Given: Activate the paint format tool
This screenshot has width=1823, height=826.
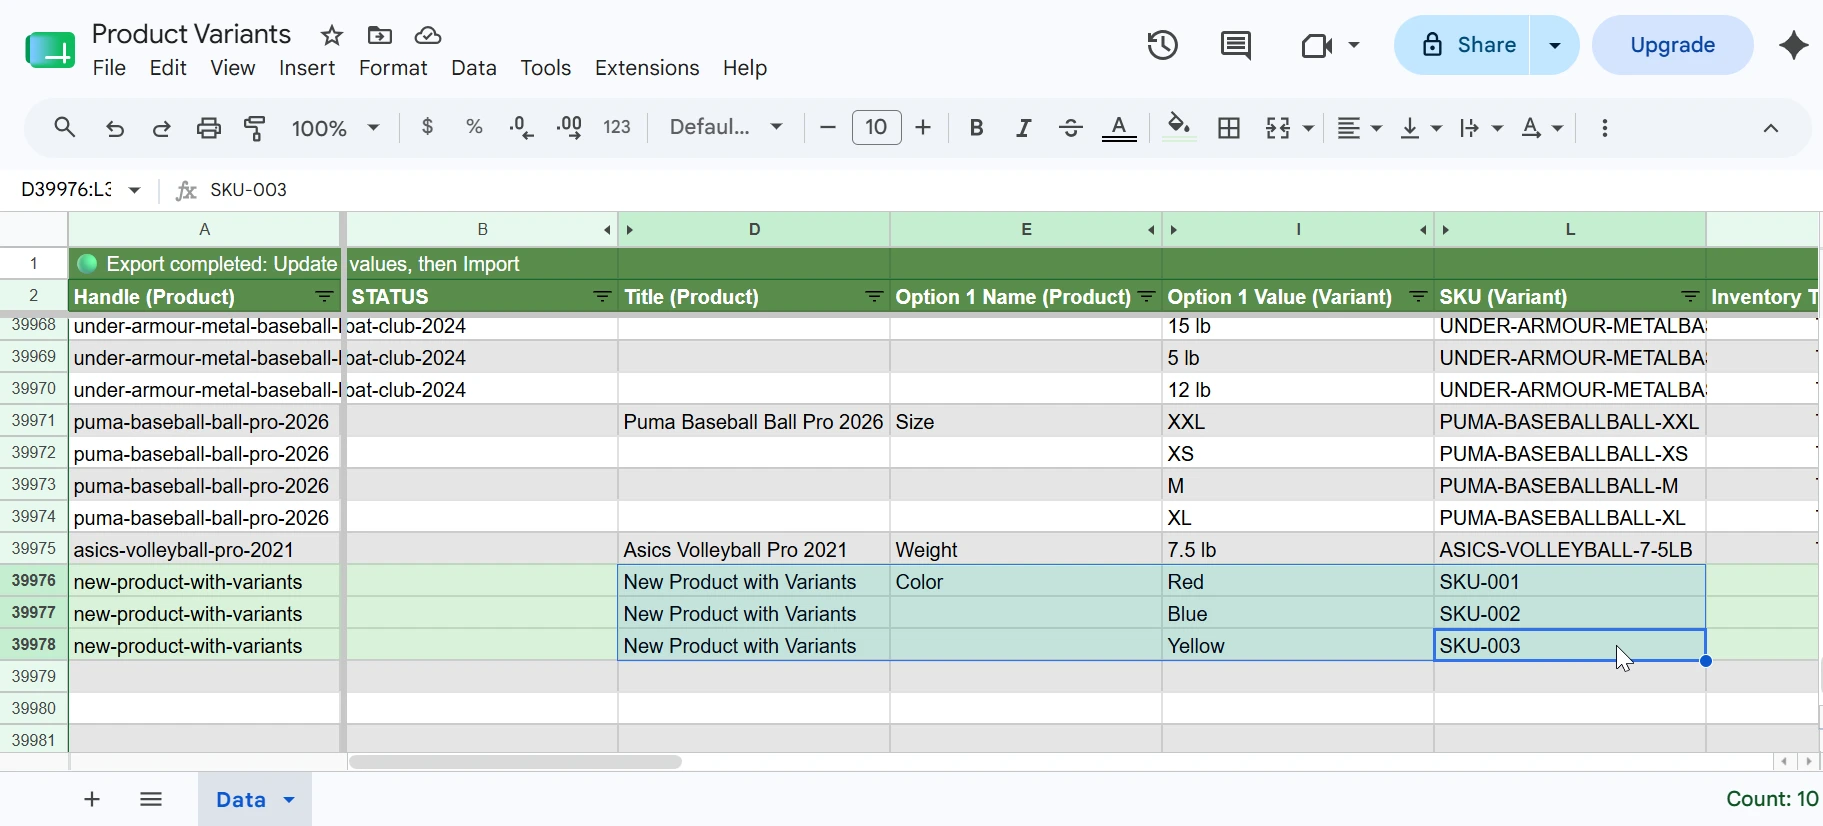Looking at the screenshot, I should [x=255, y=128].
